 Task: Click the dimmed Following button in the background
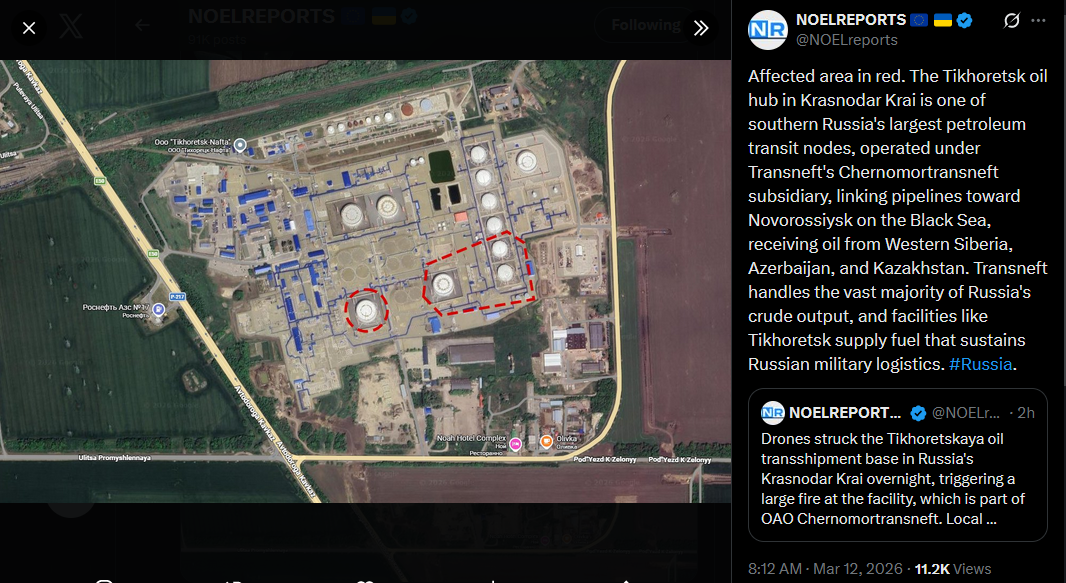(x=644, y=26)
